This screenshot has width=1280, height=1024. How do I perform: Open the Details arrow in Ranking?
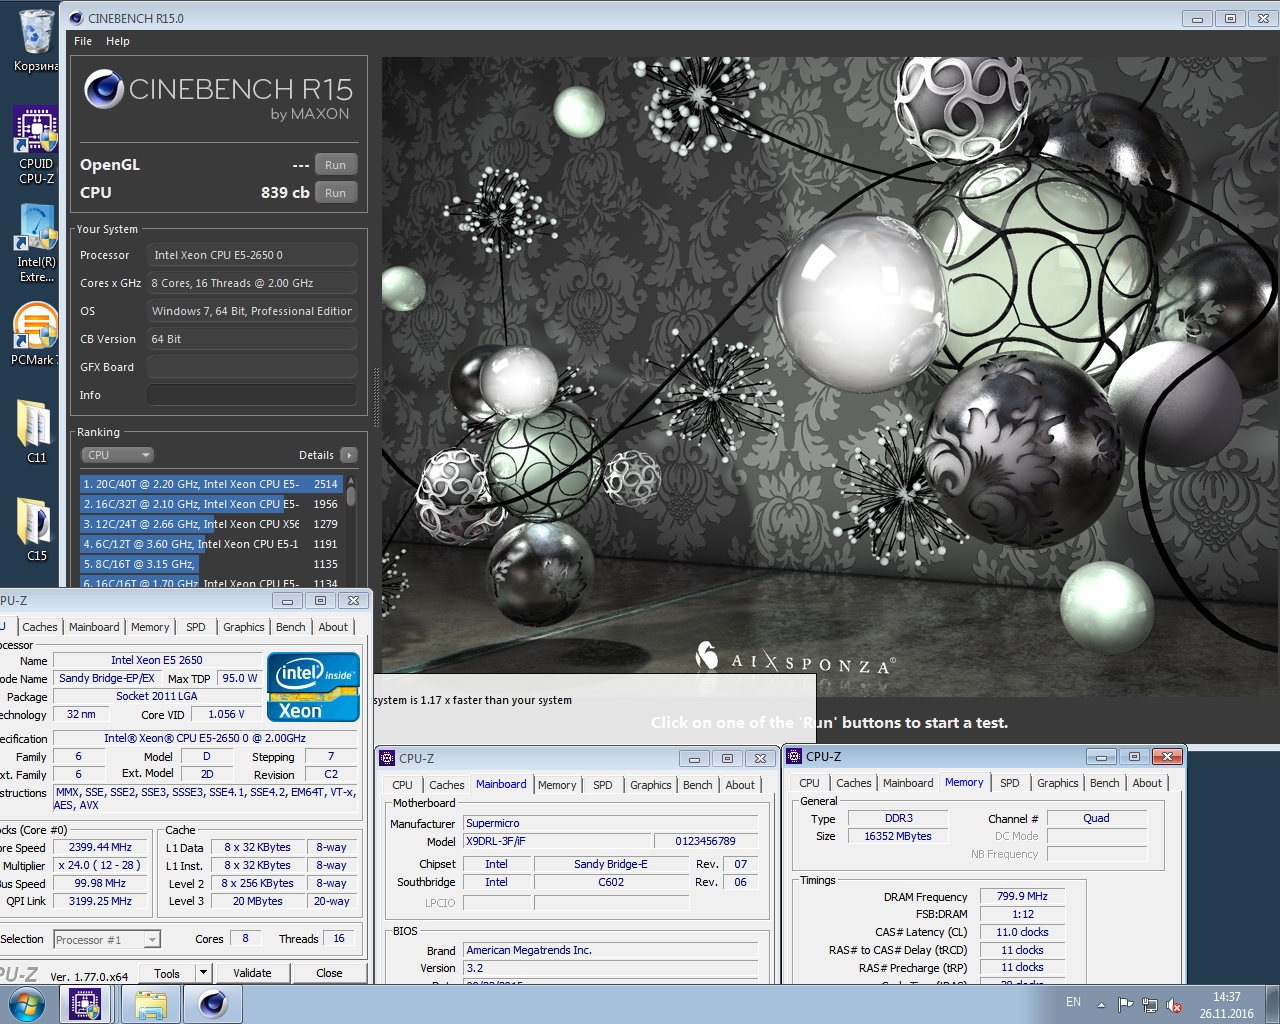349,455
